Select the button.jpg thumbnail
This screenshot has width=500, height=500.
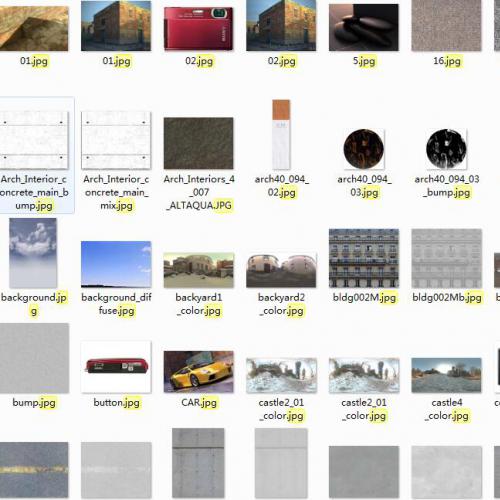pos(116,367)
